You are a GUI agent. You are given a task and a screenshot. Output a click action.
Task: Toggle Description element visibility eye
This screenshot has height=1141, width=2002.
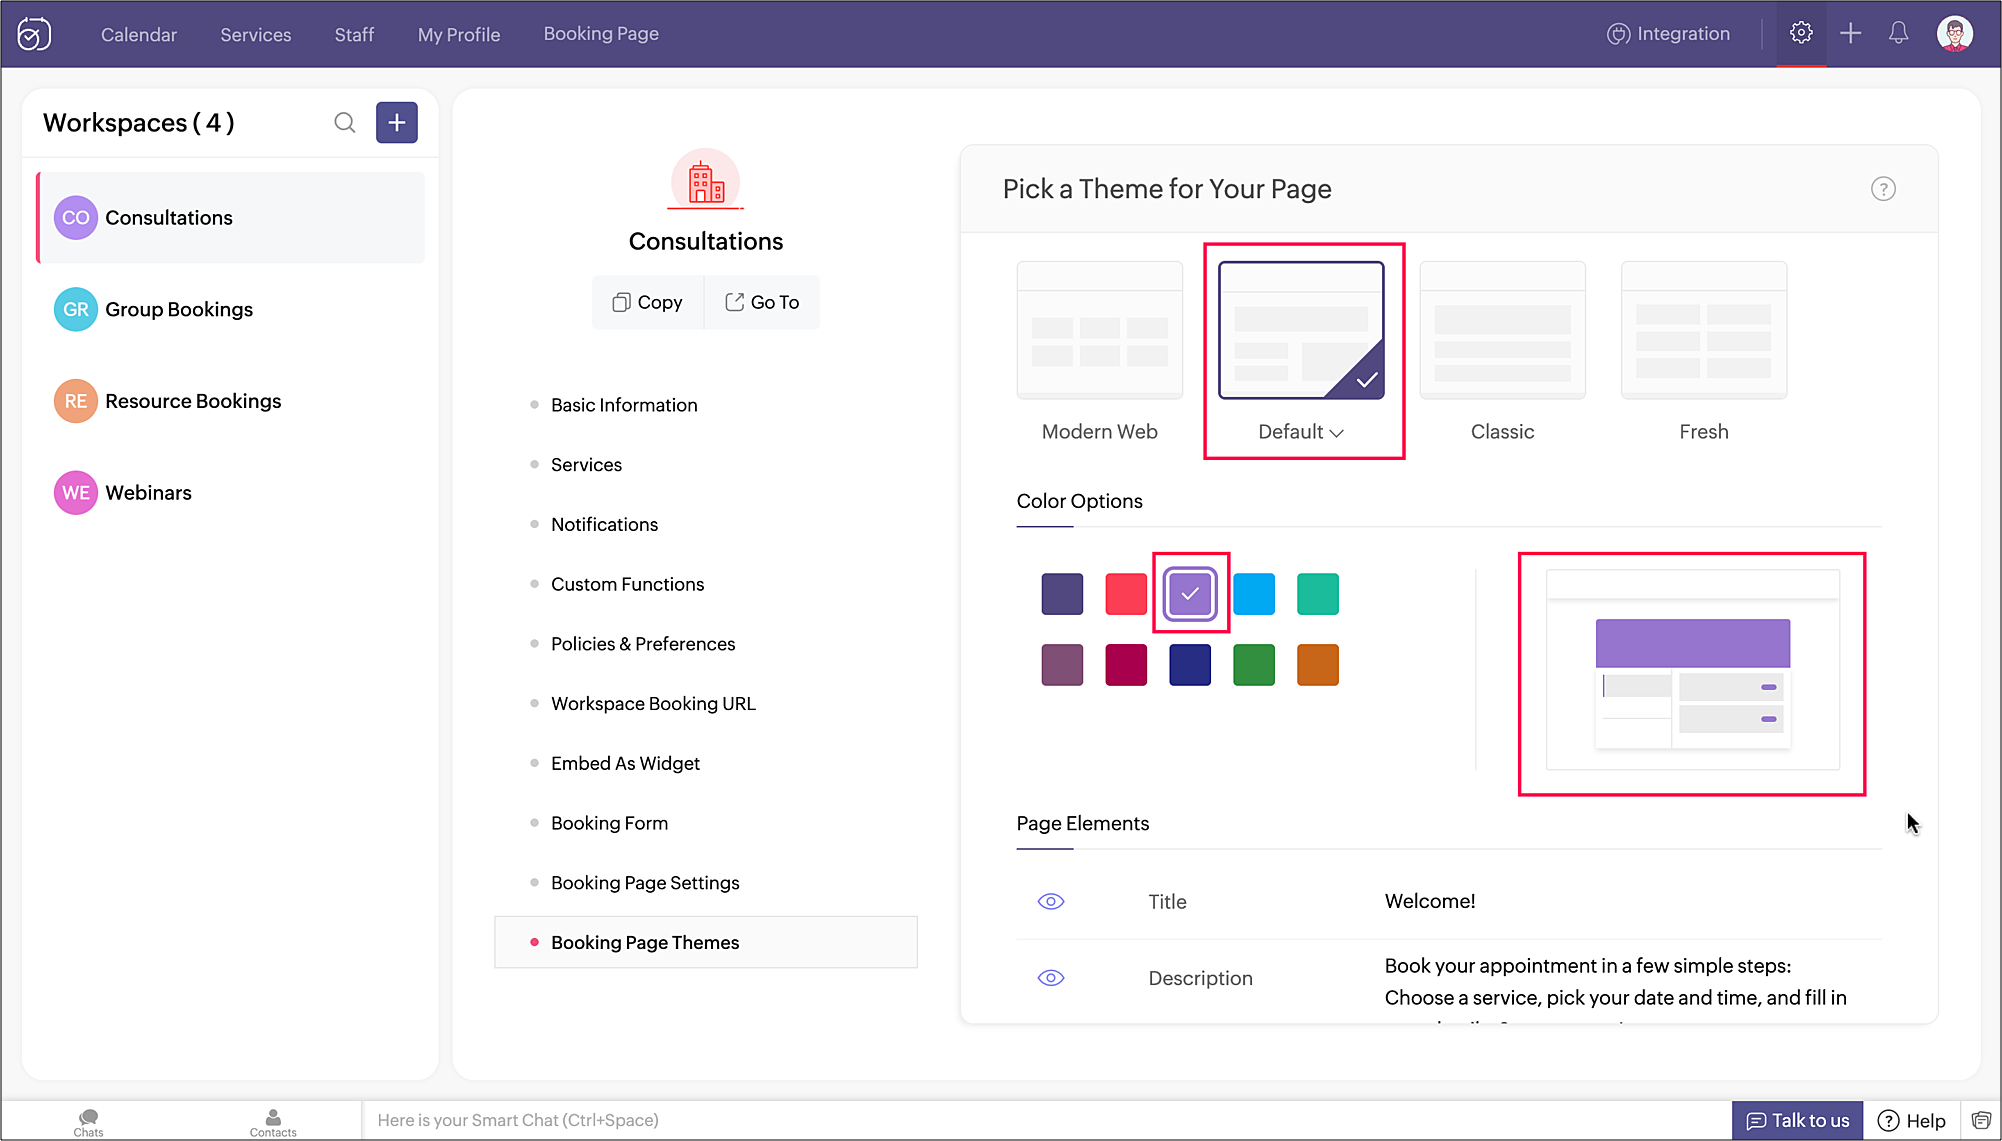tap(1051, 978)
